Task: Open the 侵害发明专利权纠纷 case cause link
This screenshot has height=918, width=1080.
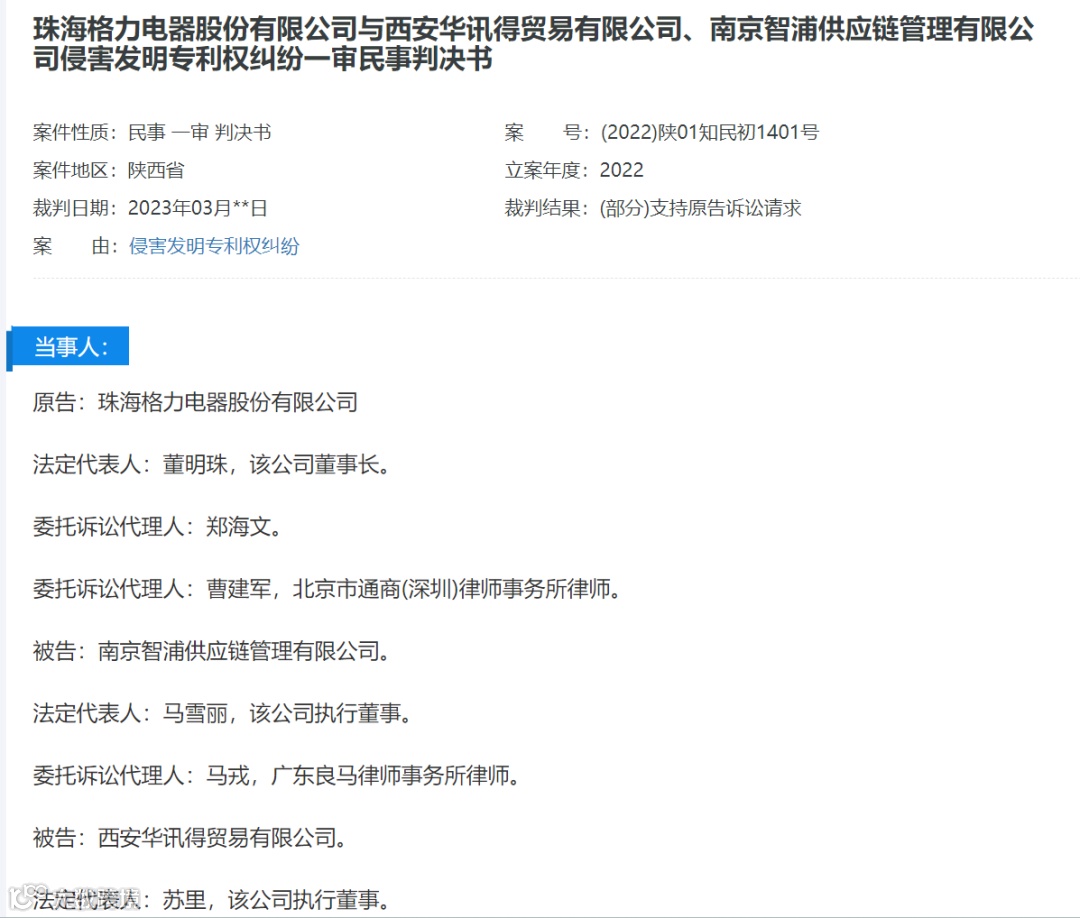Action: pyautogui.click(x=214, y=246)
